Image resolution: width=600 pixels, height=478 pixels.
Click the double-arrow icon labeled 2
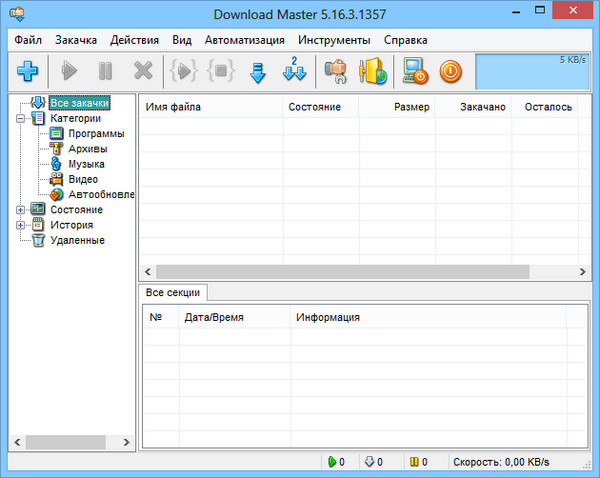(x=294, y=71)
